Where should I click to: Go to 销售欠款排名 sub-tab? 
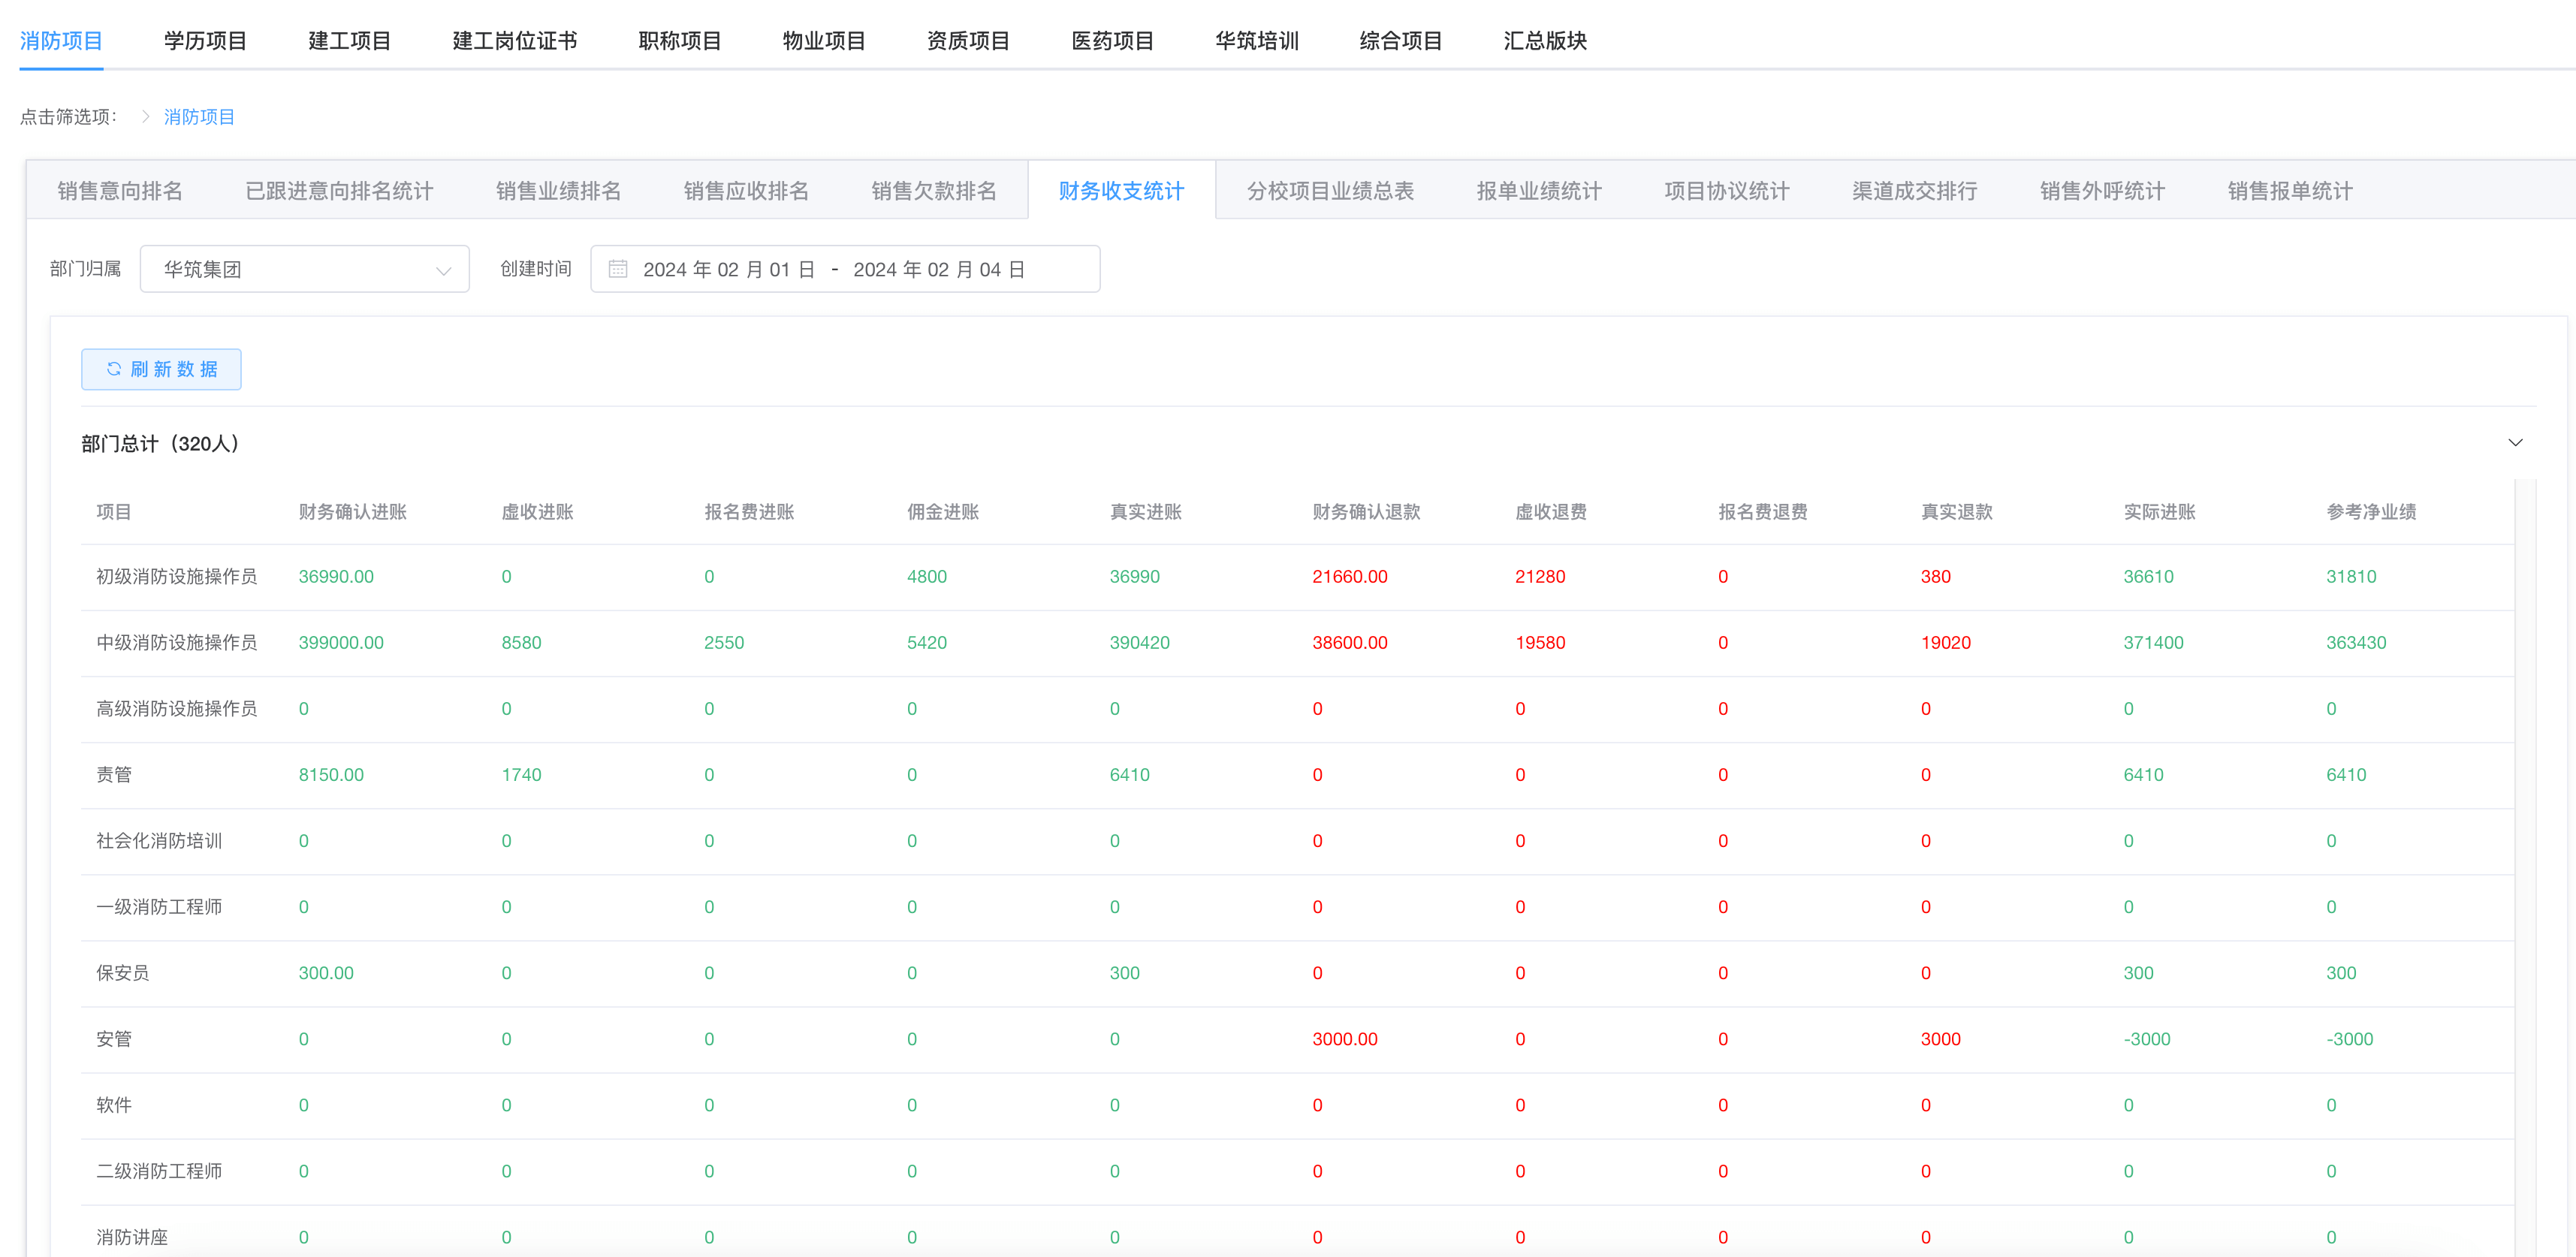(933, 191)
